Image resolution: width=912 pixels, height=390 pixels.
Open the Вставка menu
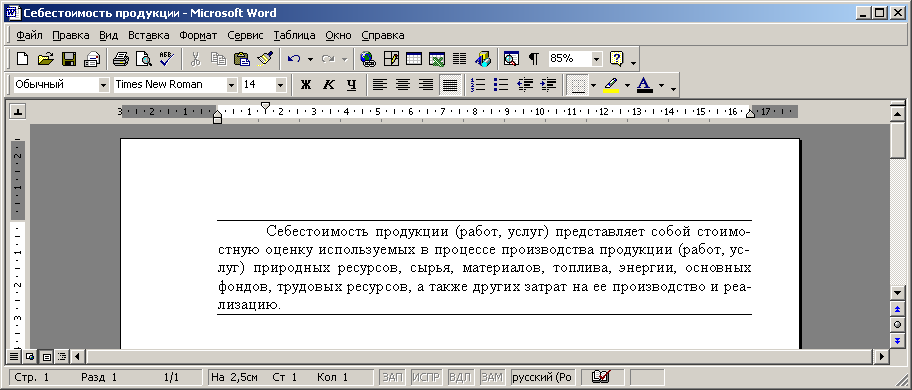[x=149, y=35]
